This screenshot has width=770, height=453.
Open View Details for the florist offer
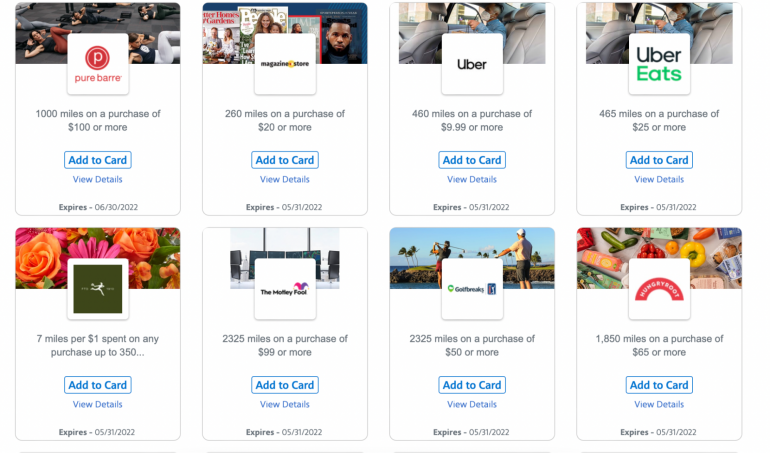(x=98, y=405)
